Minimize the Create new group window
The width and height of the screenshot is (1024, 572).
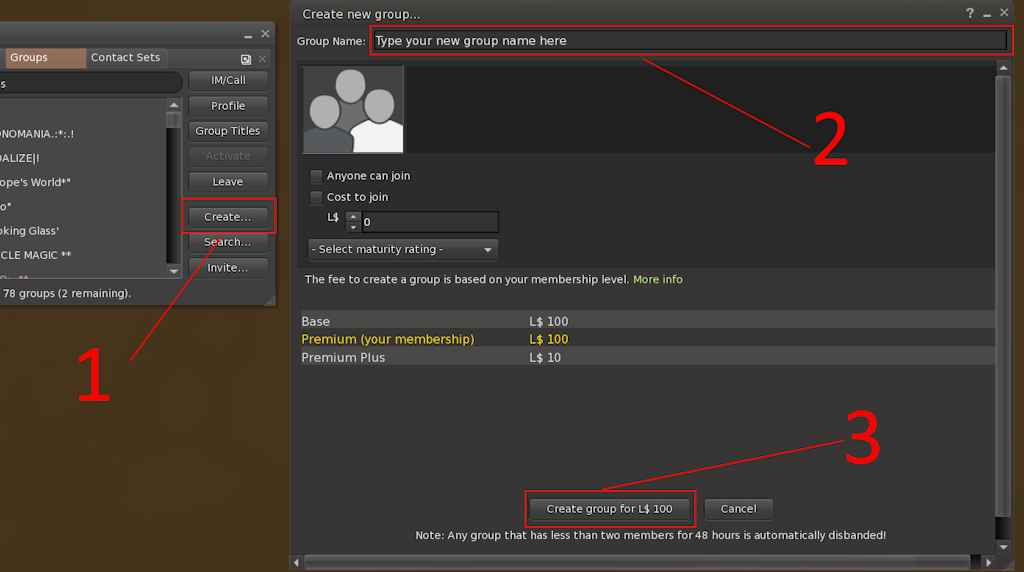click(987, 13)
